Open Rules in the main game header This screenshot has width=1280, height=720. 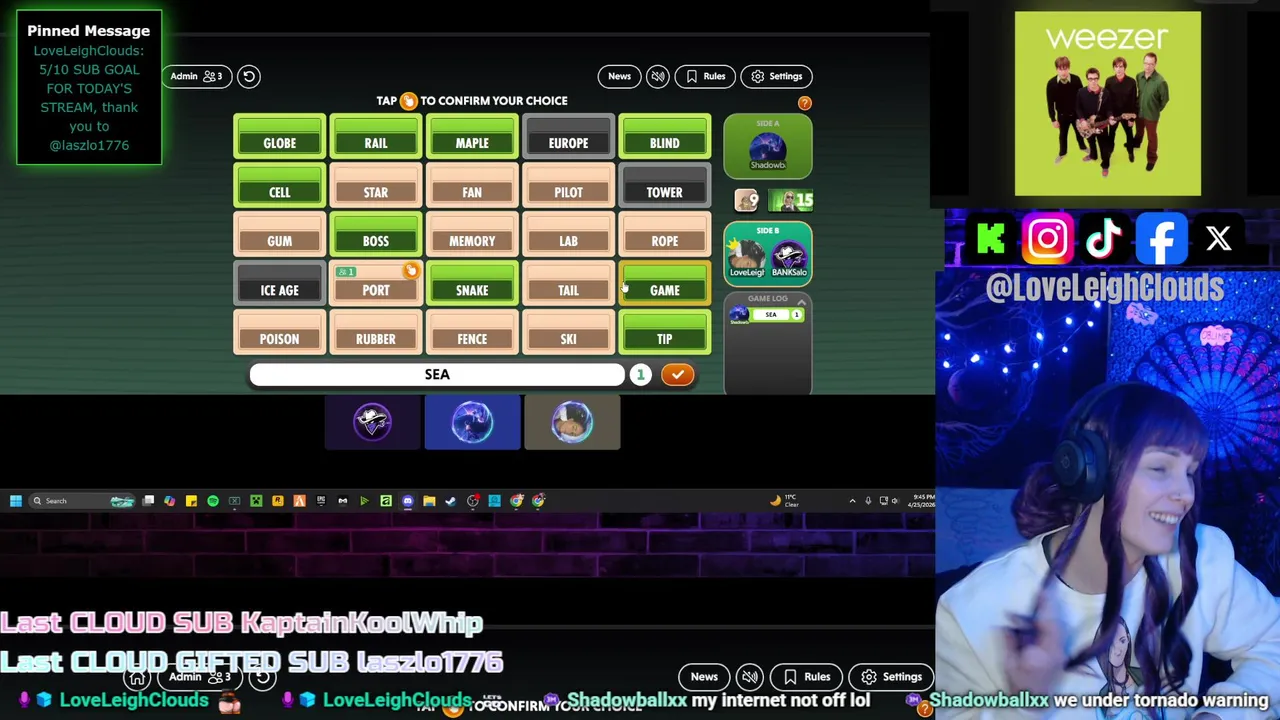pos(705,76)
